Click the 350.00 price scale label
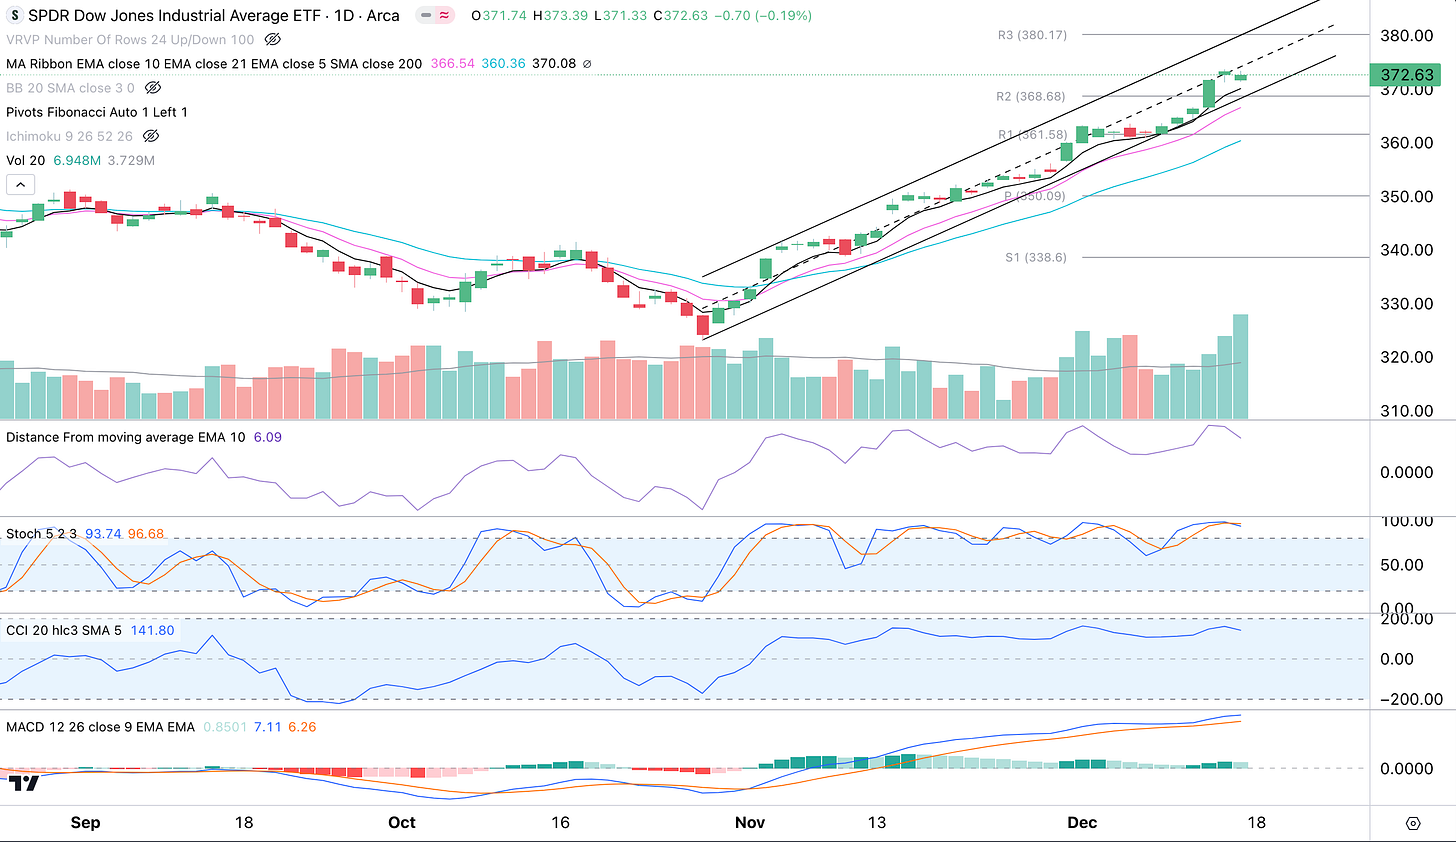The height and width of the screenshot is (842, 1456). pyautogui.click(x=1407, y=197)
